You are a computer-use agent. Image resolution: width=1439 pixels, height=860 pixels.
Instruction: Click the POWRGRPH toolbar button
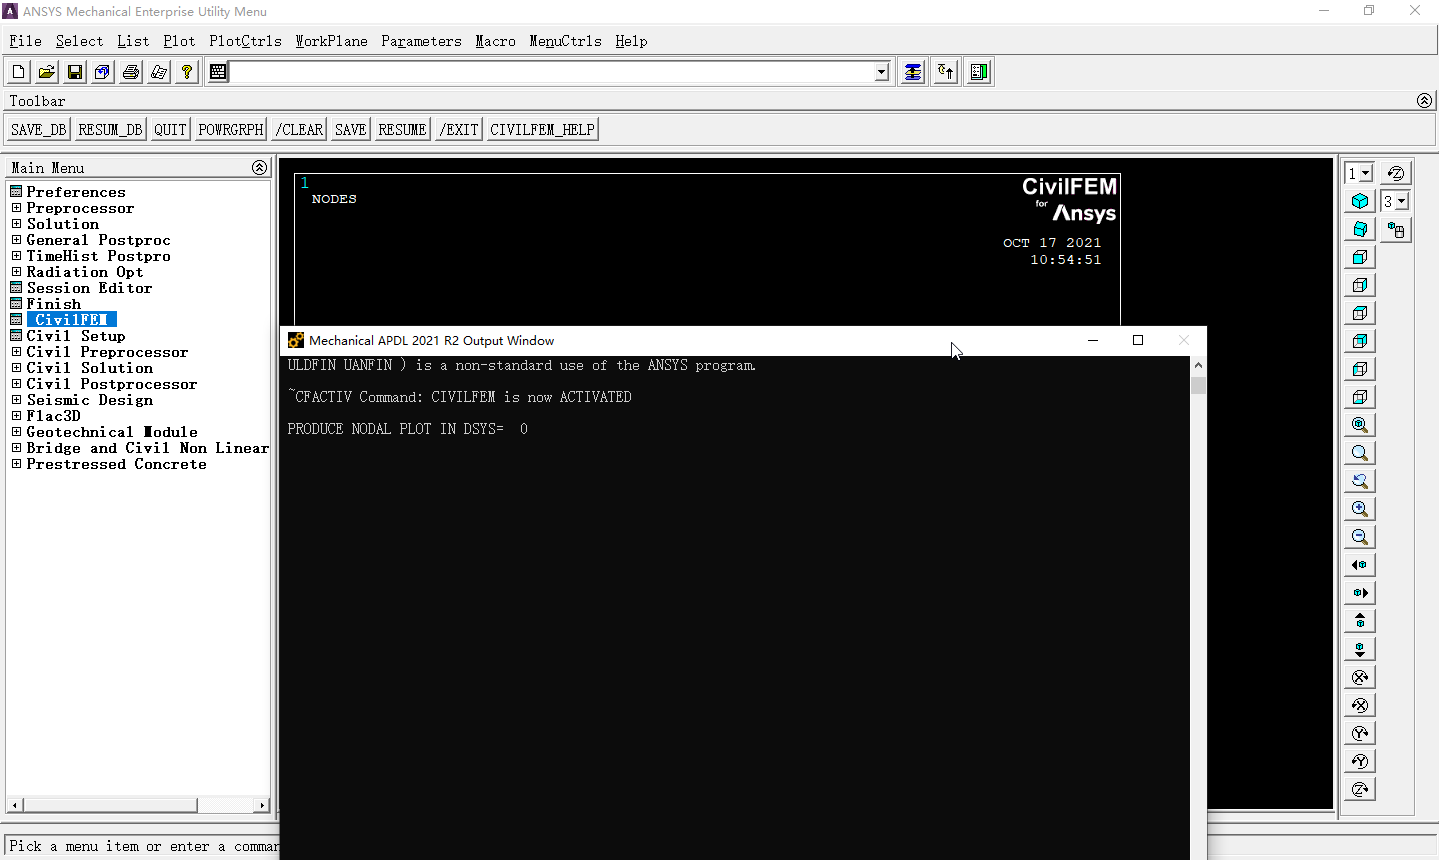point(231,130)
